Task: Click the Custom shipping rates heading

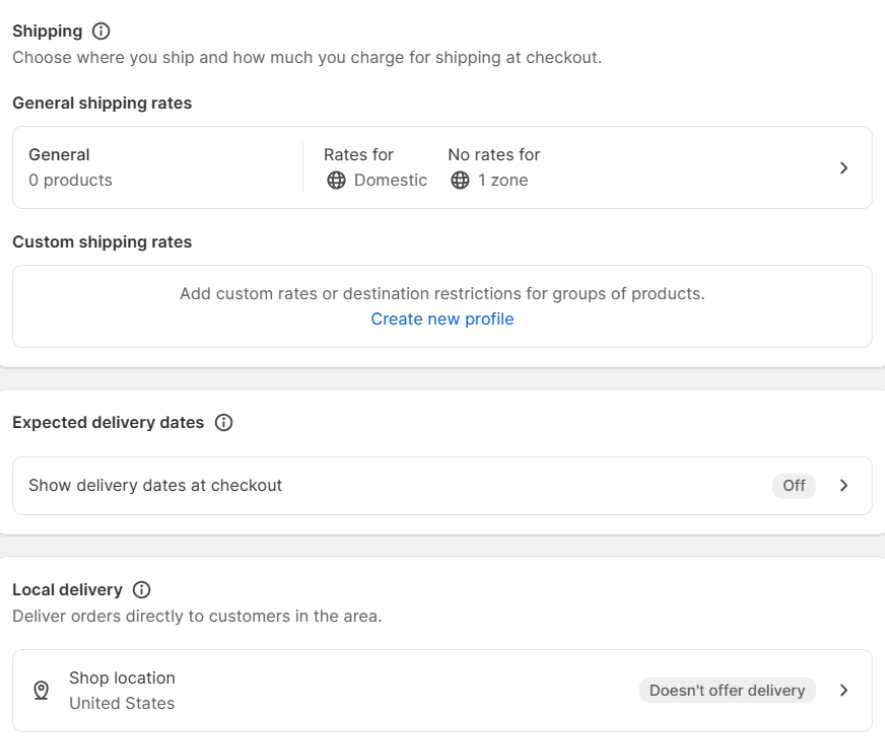Action: tap(102, 242)
